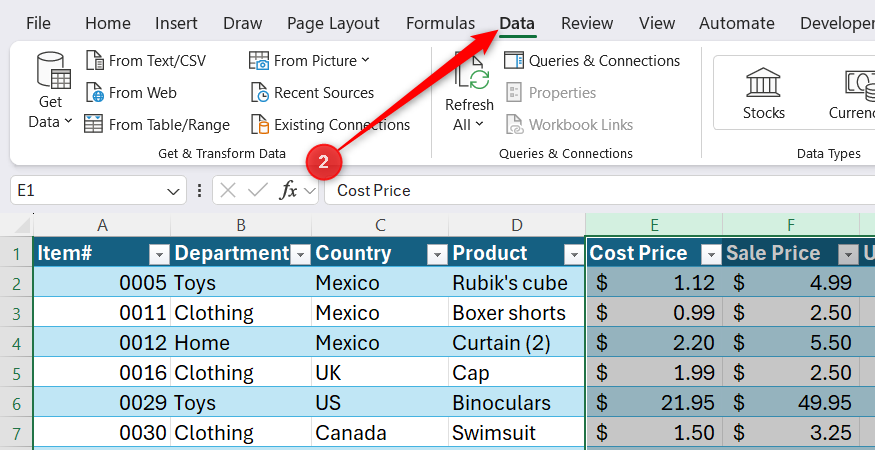Open grayed-out Properties command
The width and height of the screenshot is (875, 450).
pos(551,93)
